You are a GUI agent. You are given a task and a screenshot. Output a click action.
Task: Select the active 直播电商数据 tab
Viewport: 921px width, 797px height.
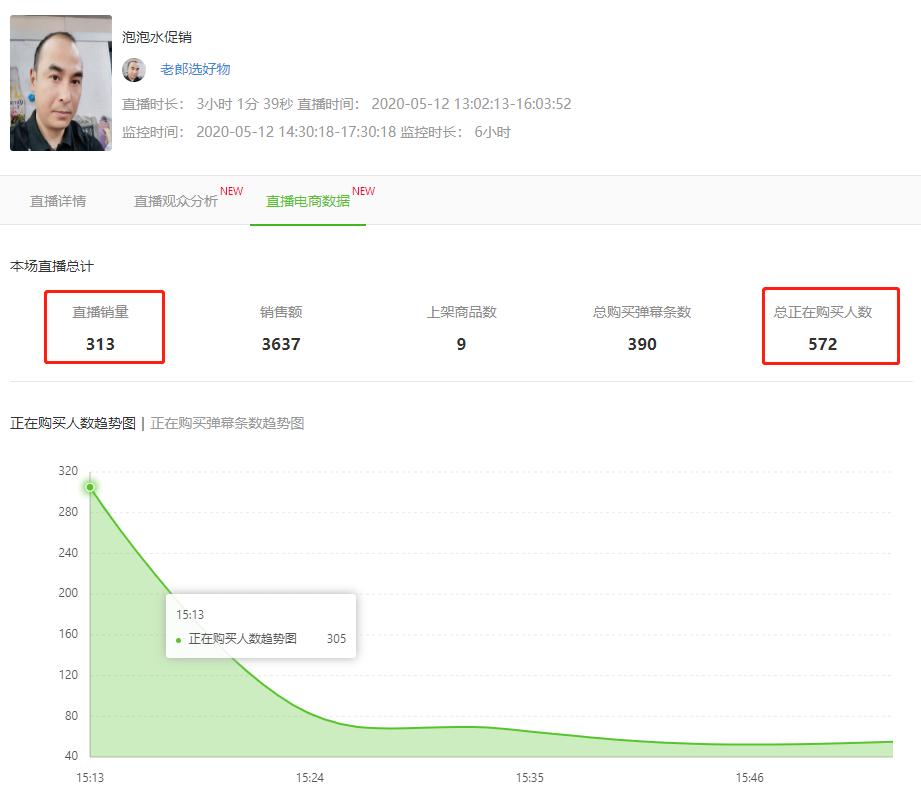point(307,201)
